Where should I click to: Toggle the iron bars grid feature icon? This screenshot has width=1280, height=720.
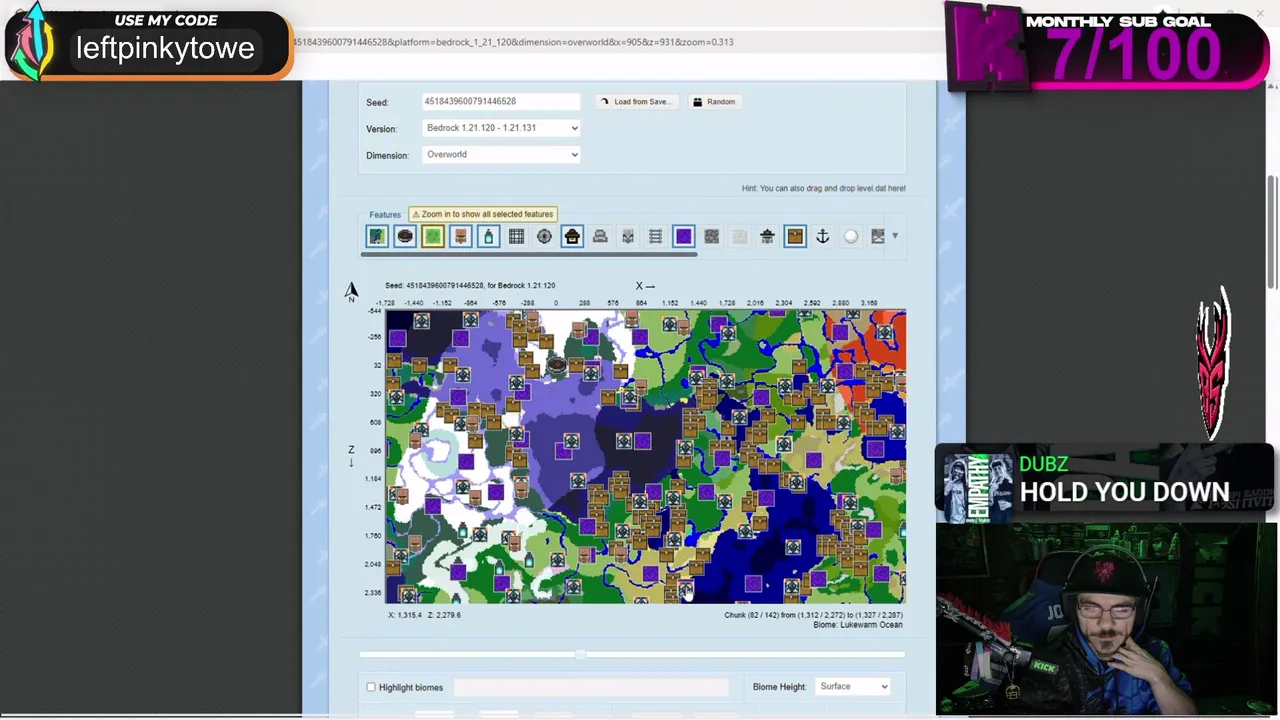pos(516,236)
